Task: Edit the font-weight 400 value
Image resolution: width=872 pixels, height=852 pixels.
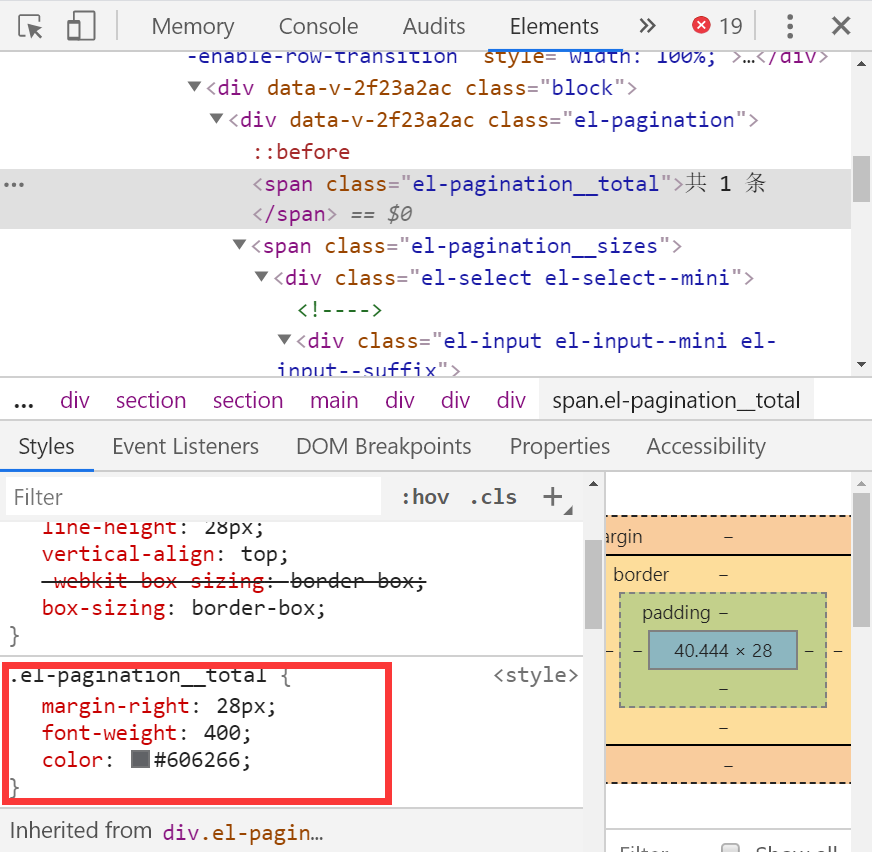Action: point(222,733)
